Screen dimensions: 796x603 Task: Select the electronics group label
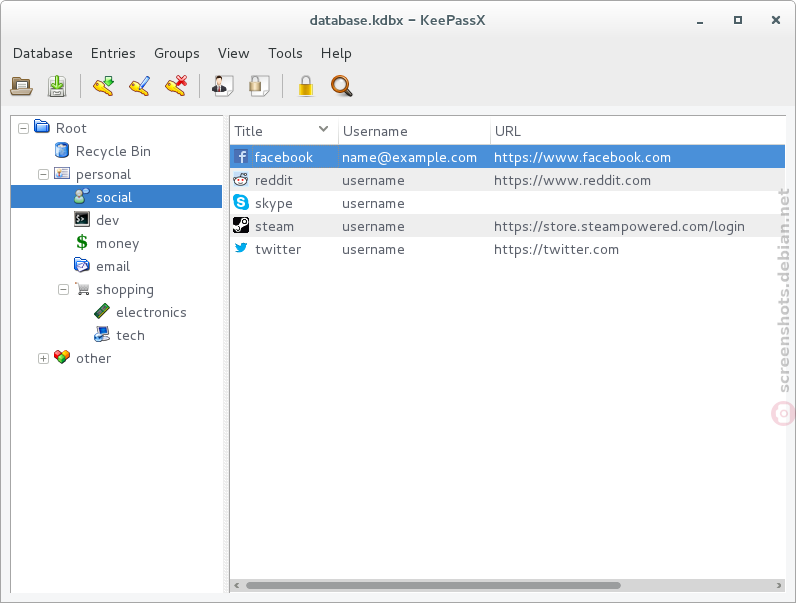[x=151, y=312]
